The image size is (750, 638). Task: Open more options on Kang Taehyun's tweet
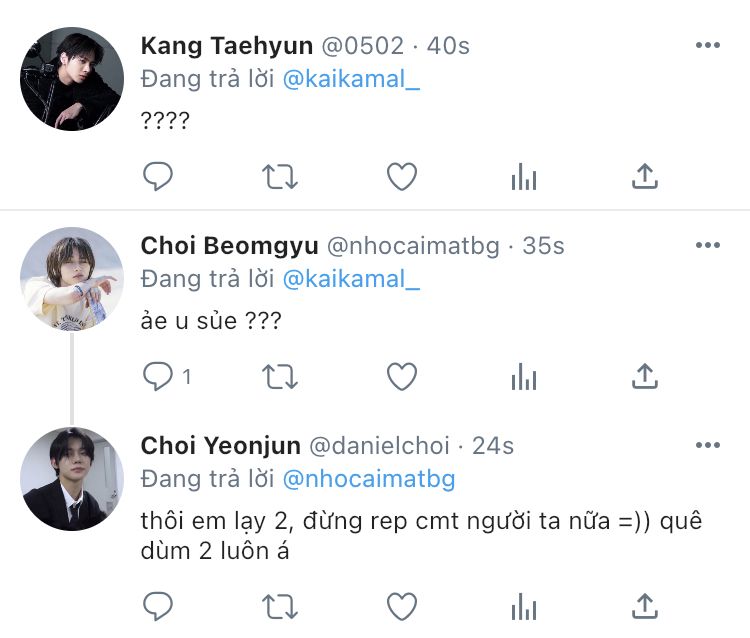(x=707, y=46)
